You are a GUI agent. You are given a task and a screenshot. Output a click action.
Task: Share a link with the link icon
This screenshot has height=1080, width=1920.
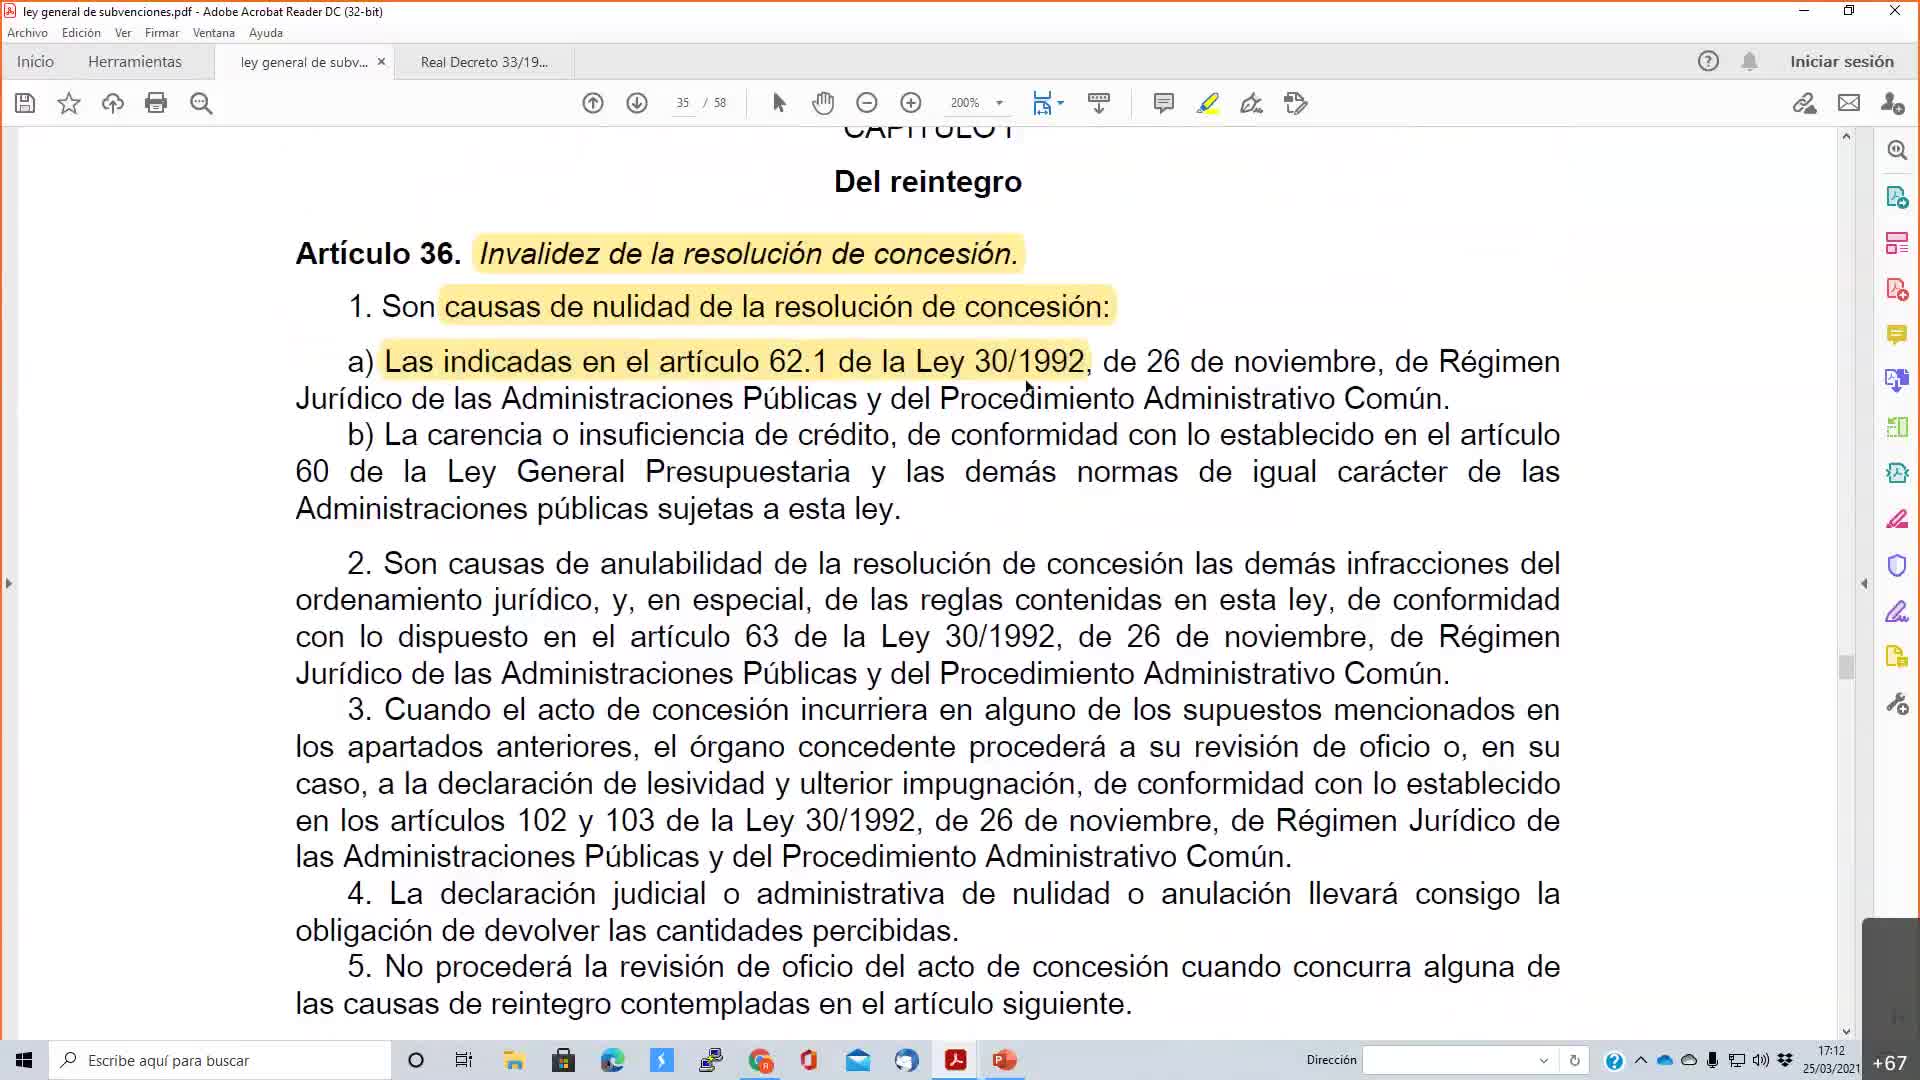pyautogui.click(x=1804, y=103)
